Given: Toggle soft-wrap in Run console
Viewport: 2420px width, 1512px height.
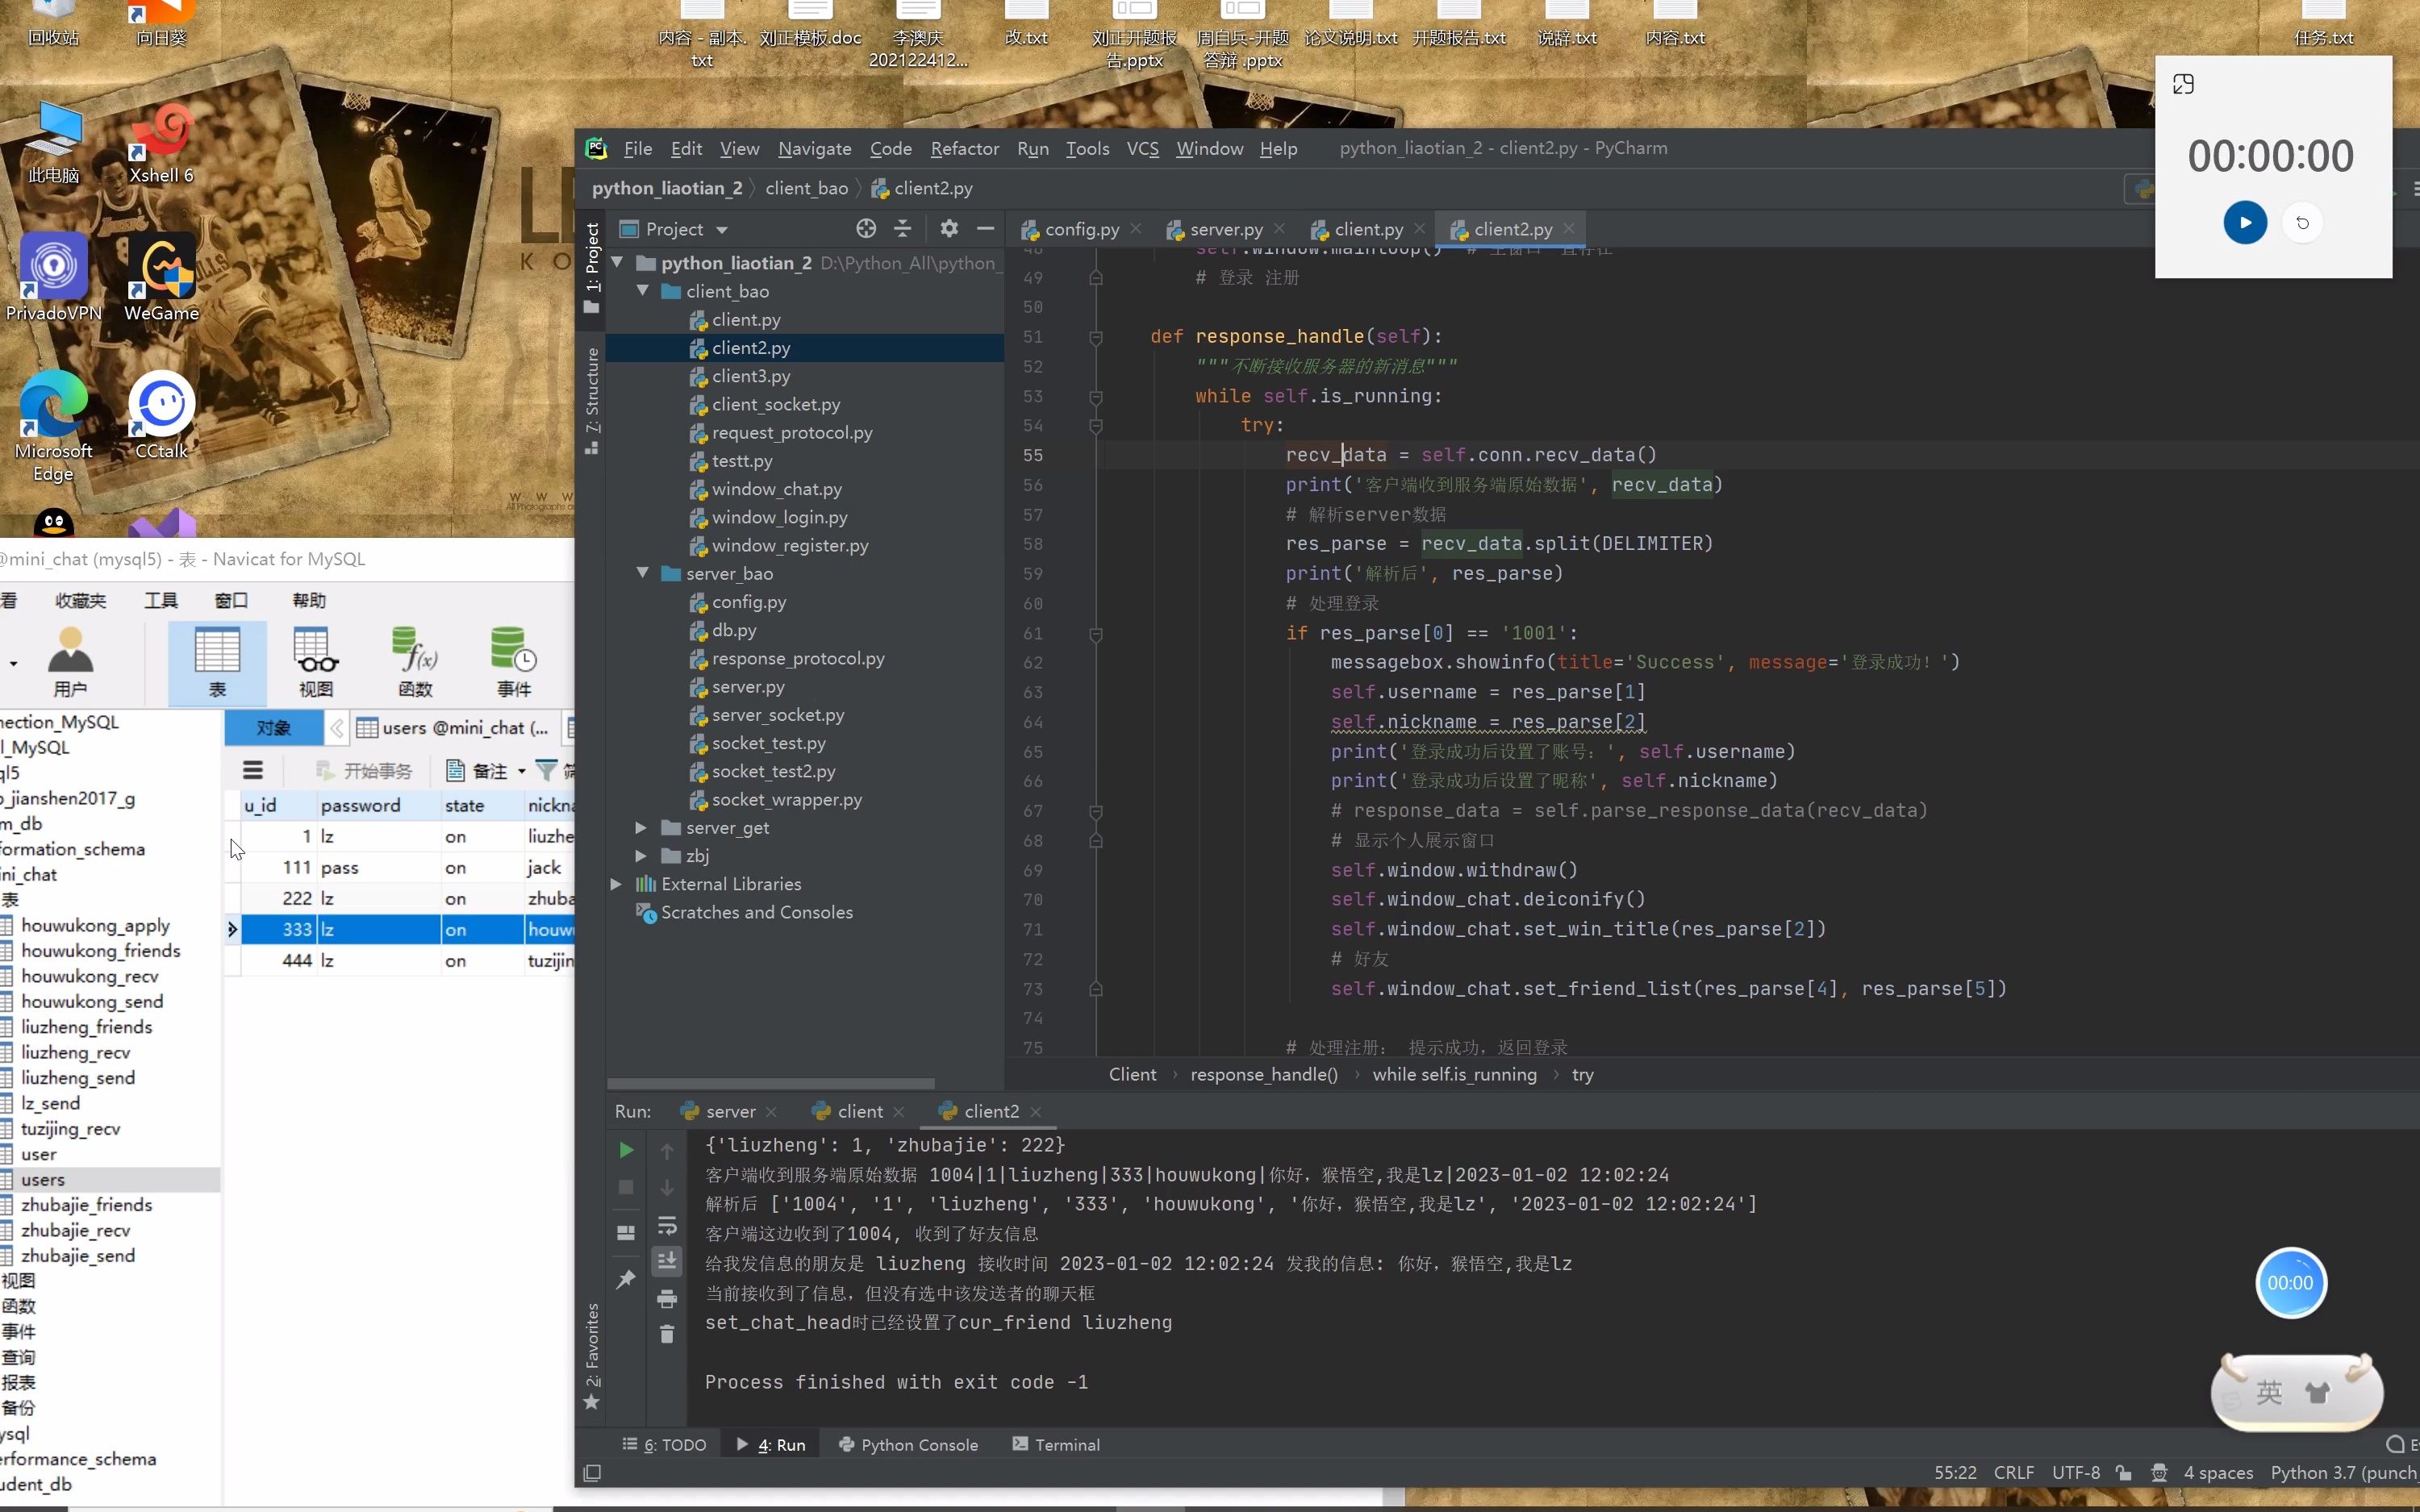Looking at the screenshot, I should click(667, 1225).
